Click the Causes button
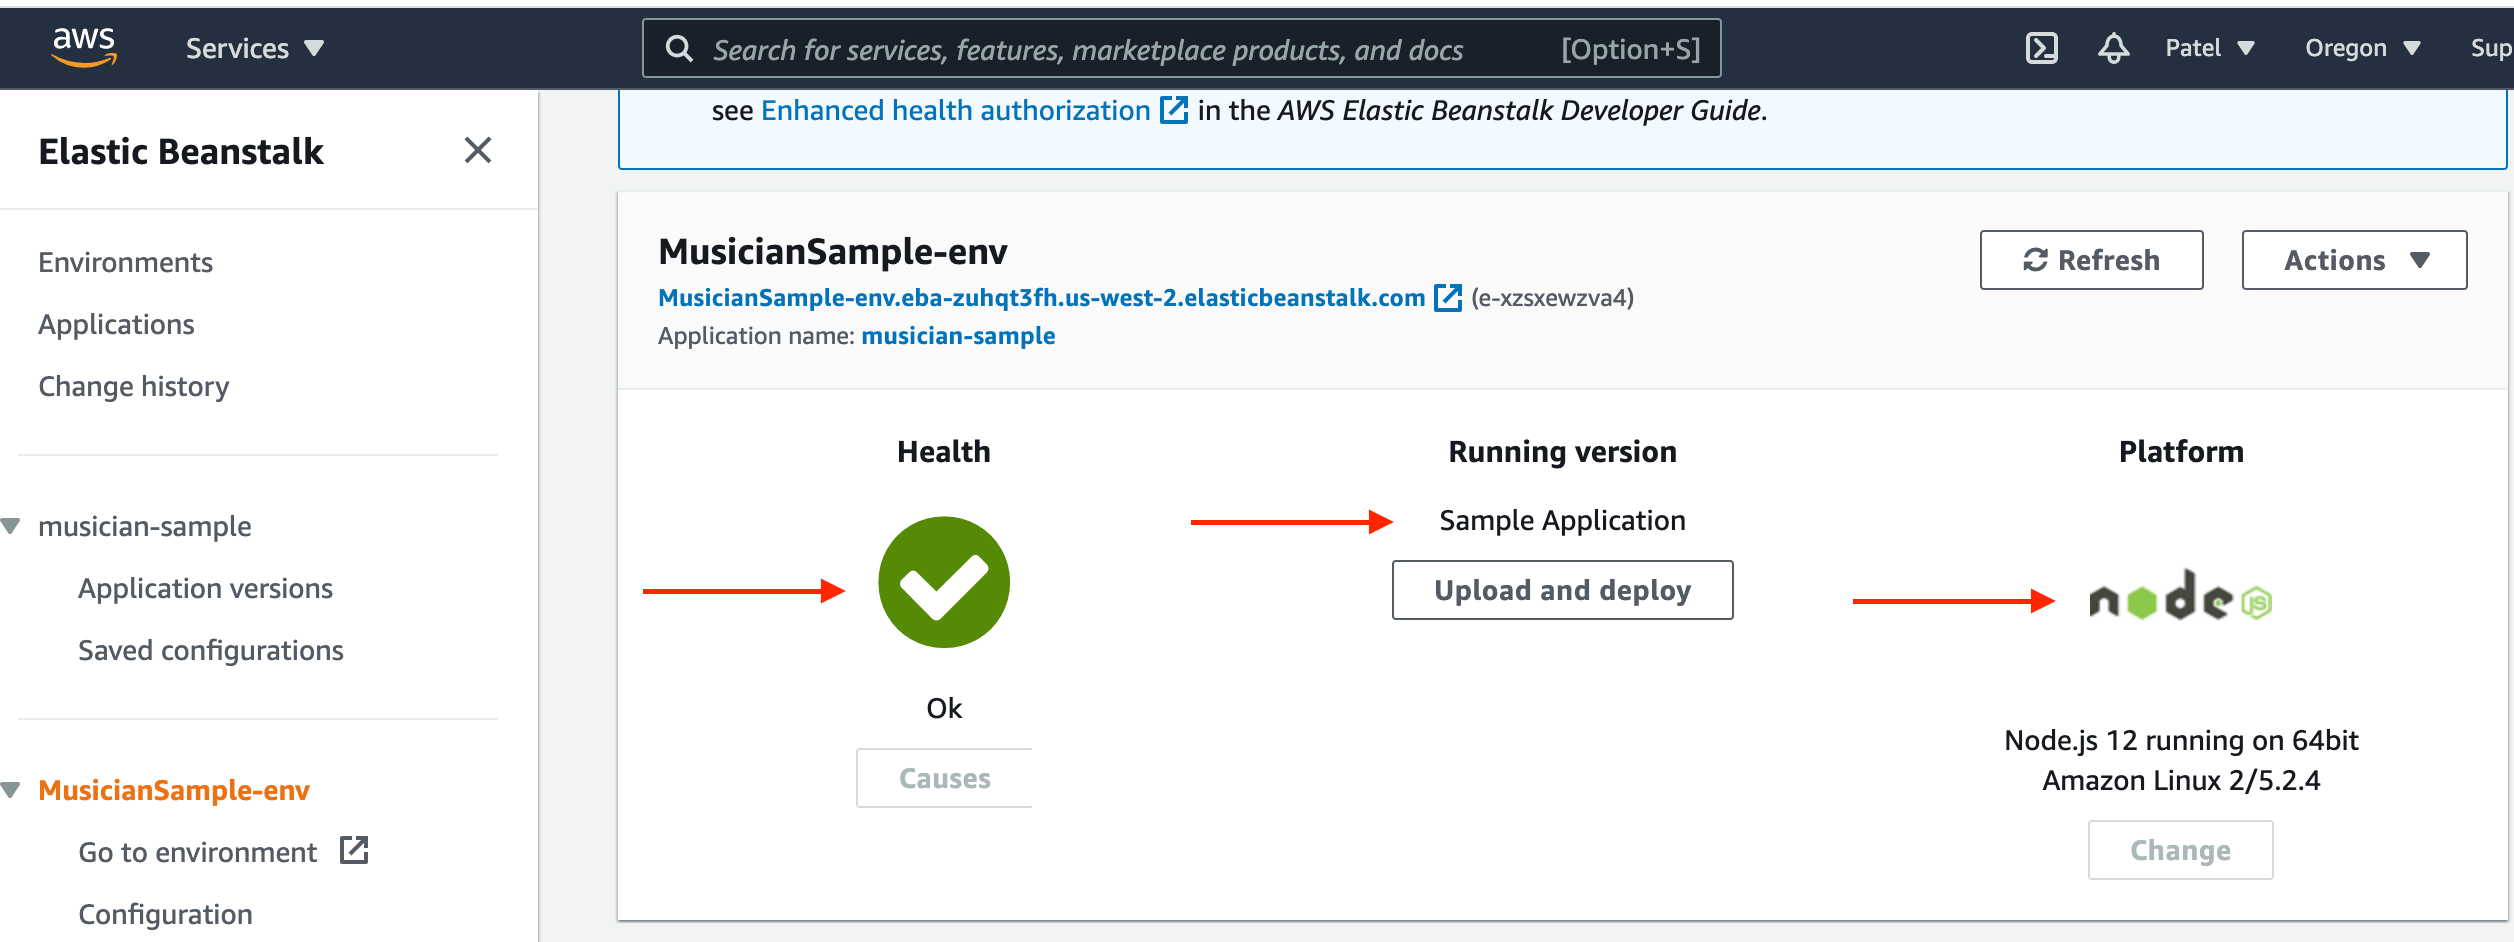Screen dimensions: 2514x942 [x=944, y=778]
